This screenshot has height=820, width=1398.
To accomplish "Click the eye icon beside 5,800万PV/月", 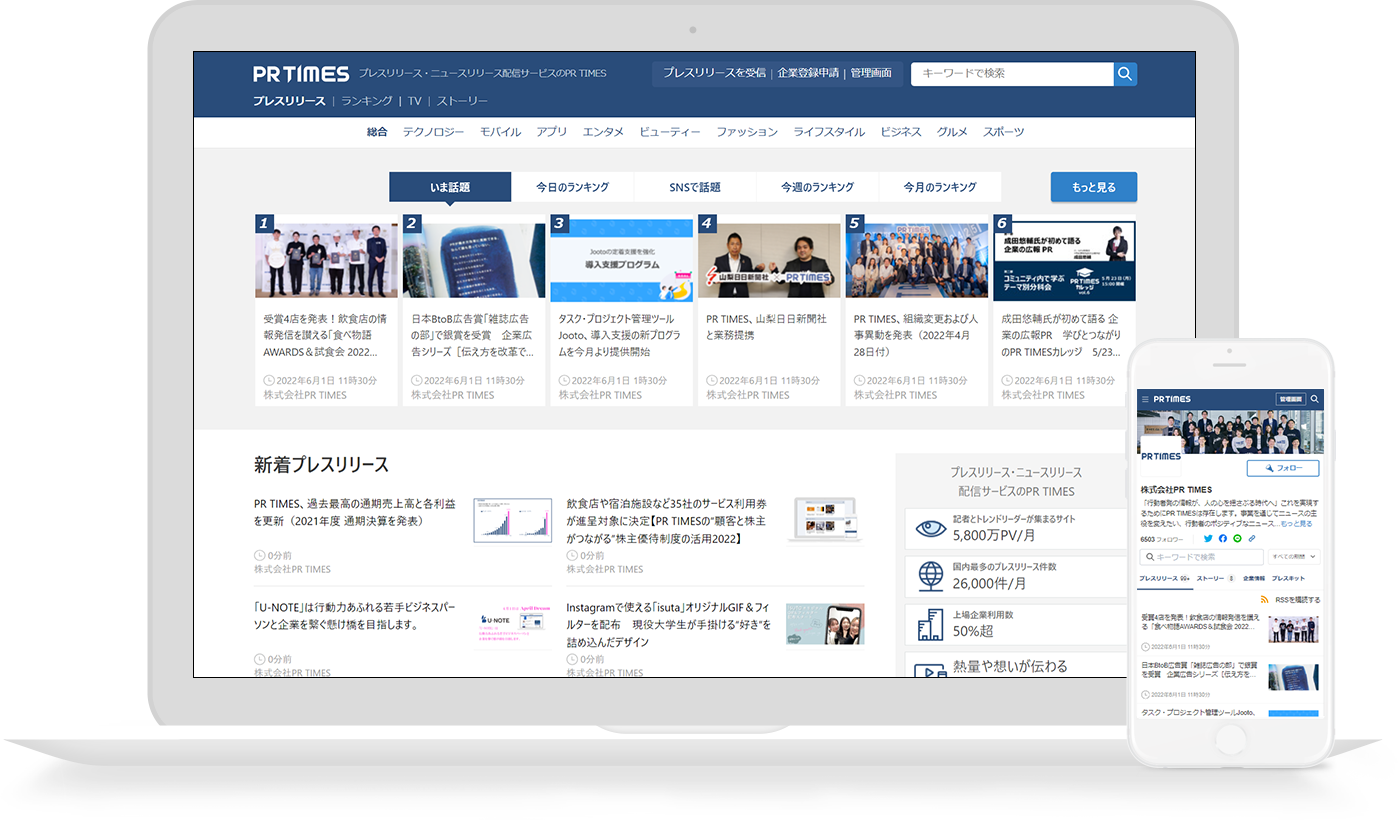I will click(930, 528).
